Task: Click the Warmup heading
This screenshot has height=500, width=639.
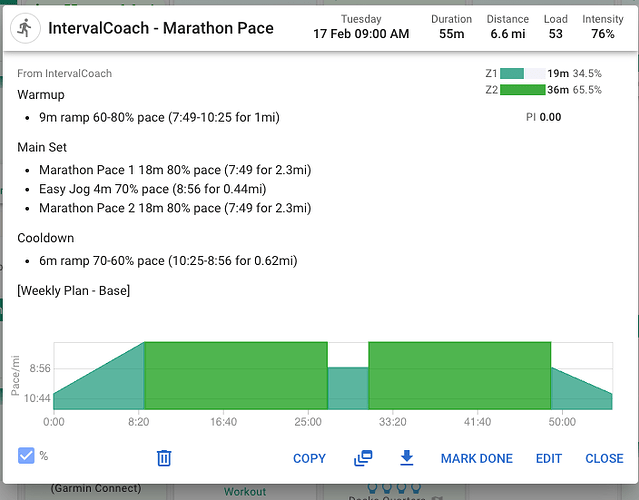Action: tap(41, 95)
